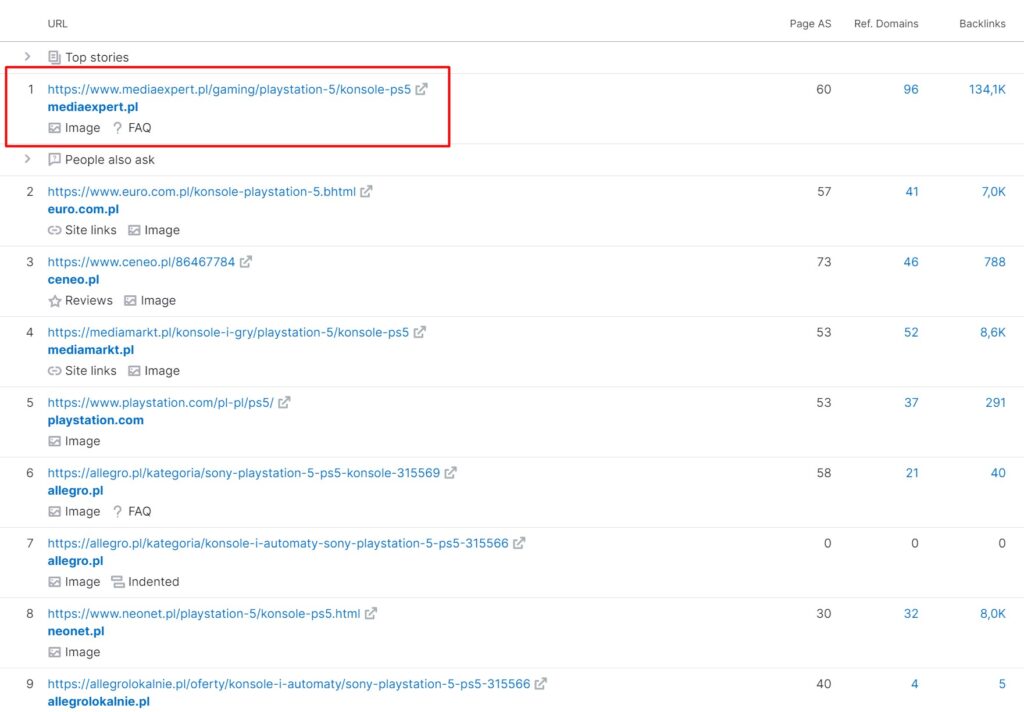Open the euro.com.pl konsole-playstation-5 URL
The width and height of the screenshot is (1024, 712).
tap(202, 192)
